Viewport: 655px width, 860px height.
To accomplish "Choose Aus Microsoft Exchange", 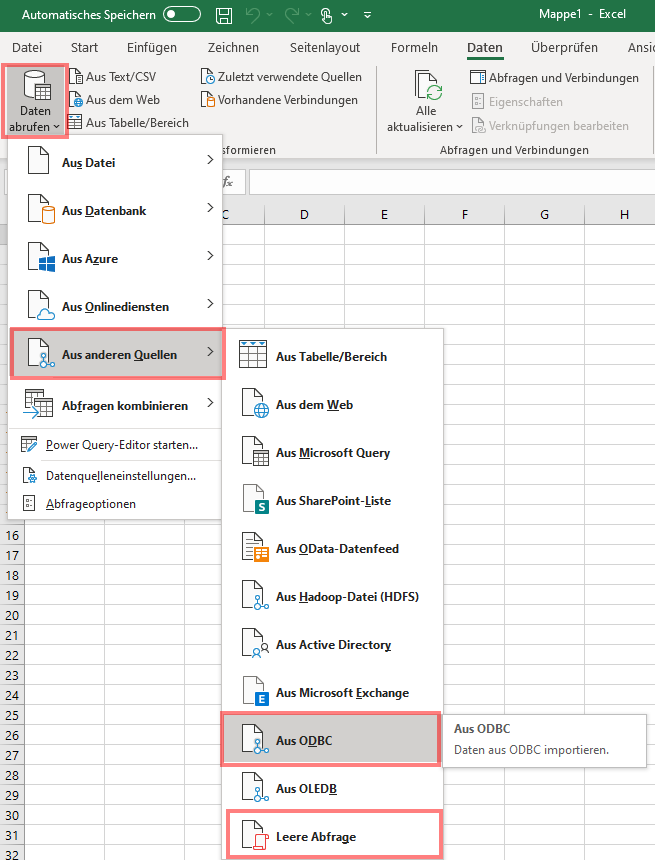I will (332, 693).
